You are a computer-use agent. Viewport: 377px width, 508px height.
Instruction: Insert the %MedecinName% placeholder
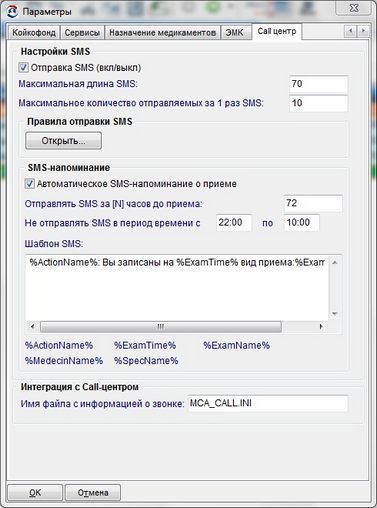(x=64, y=361)
